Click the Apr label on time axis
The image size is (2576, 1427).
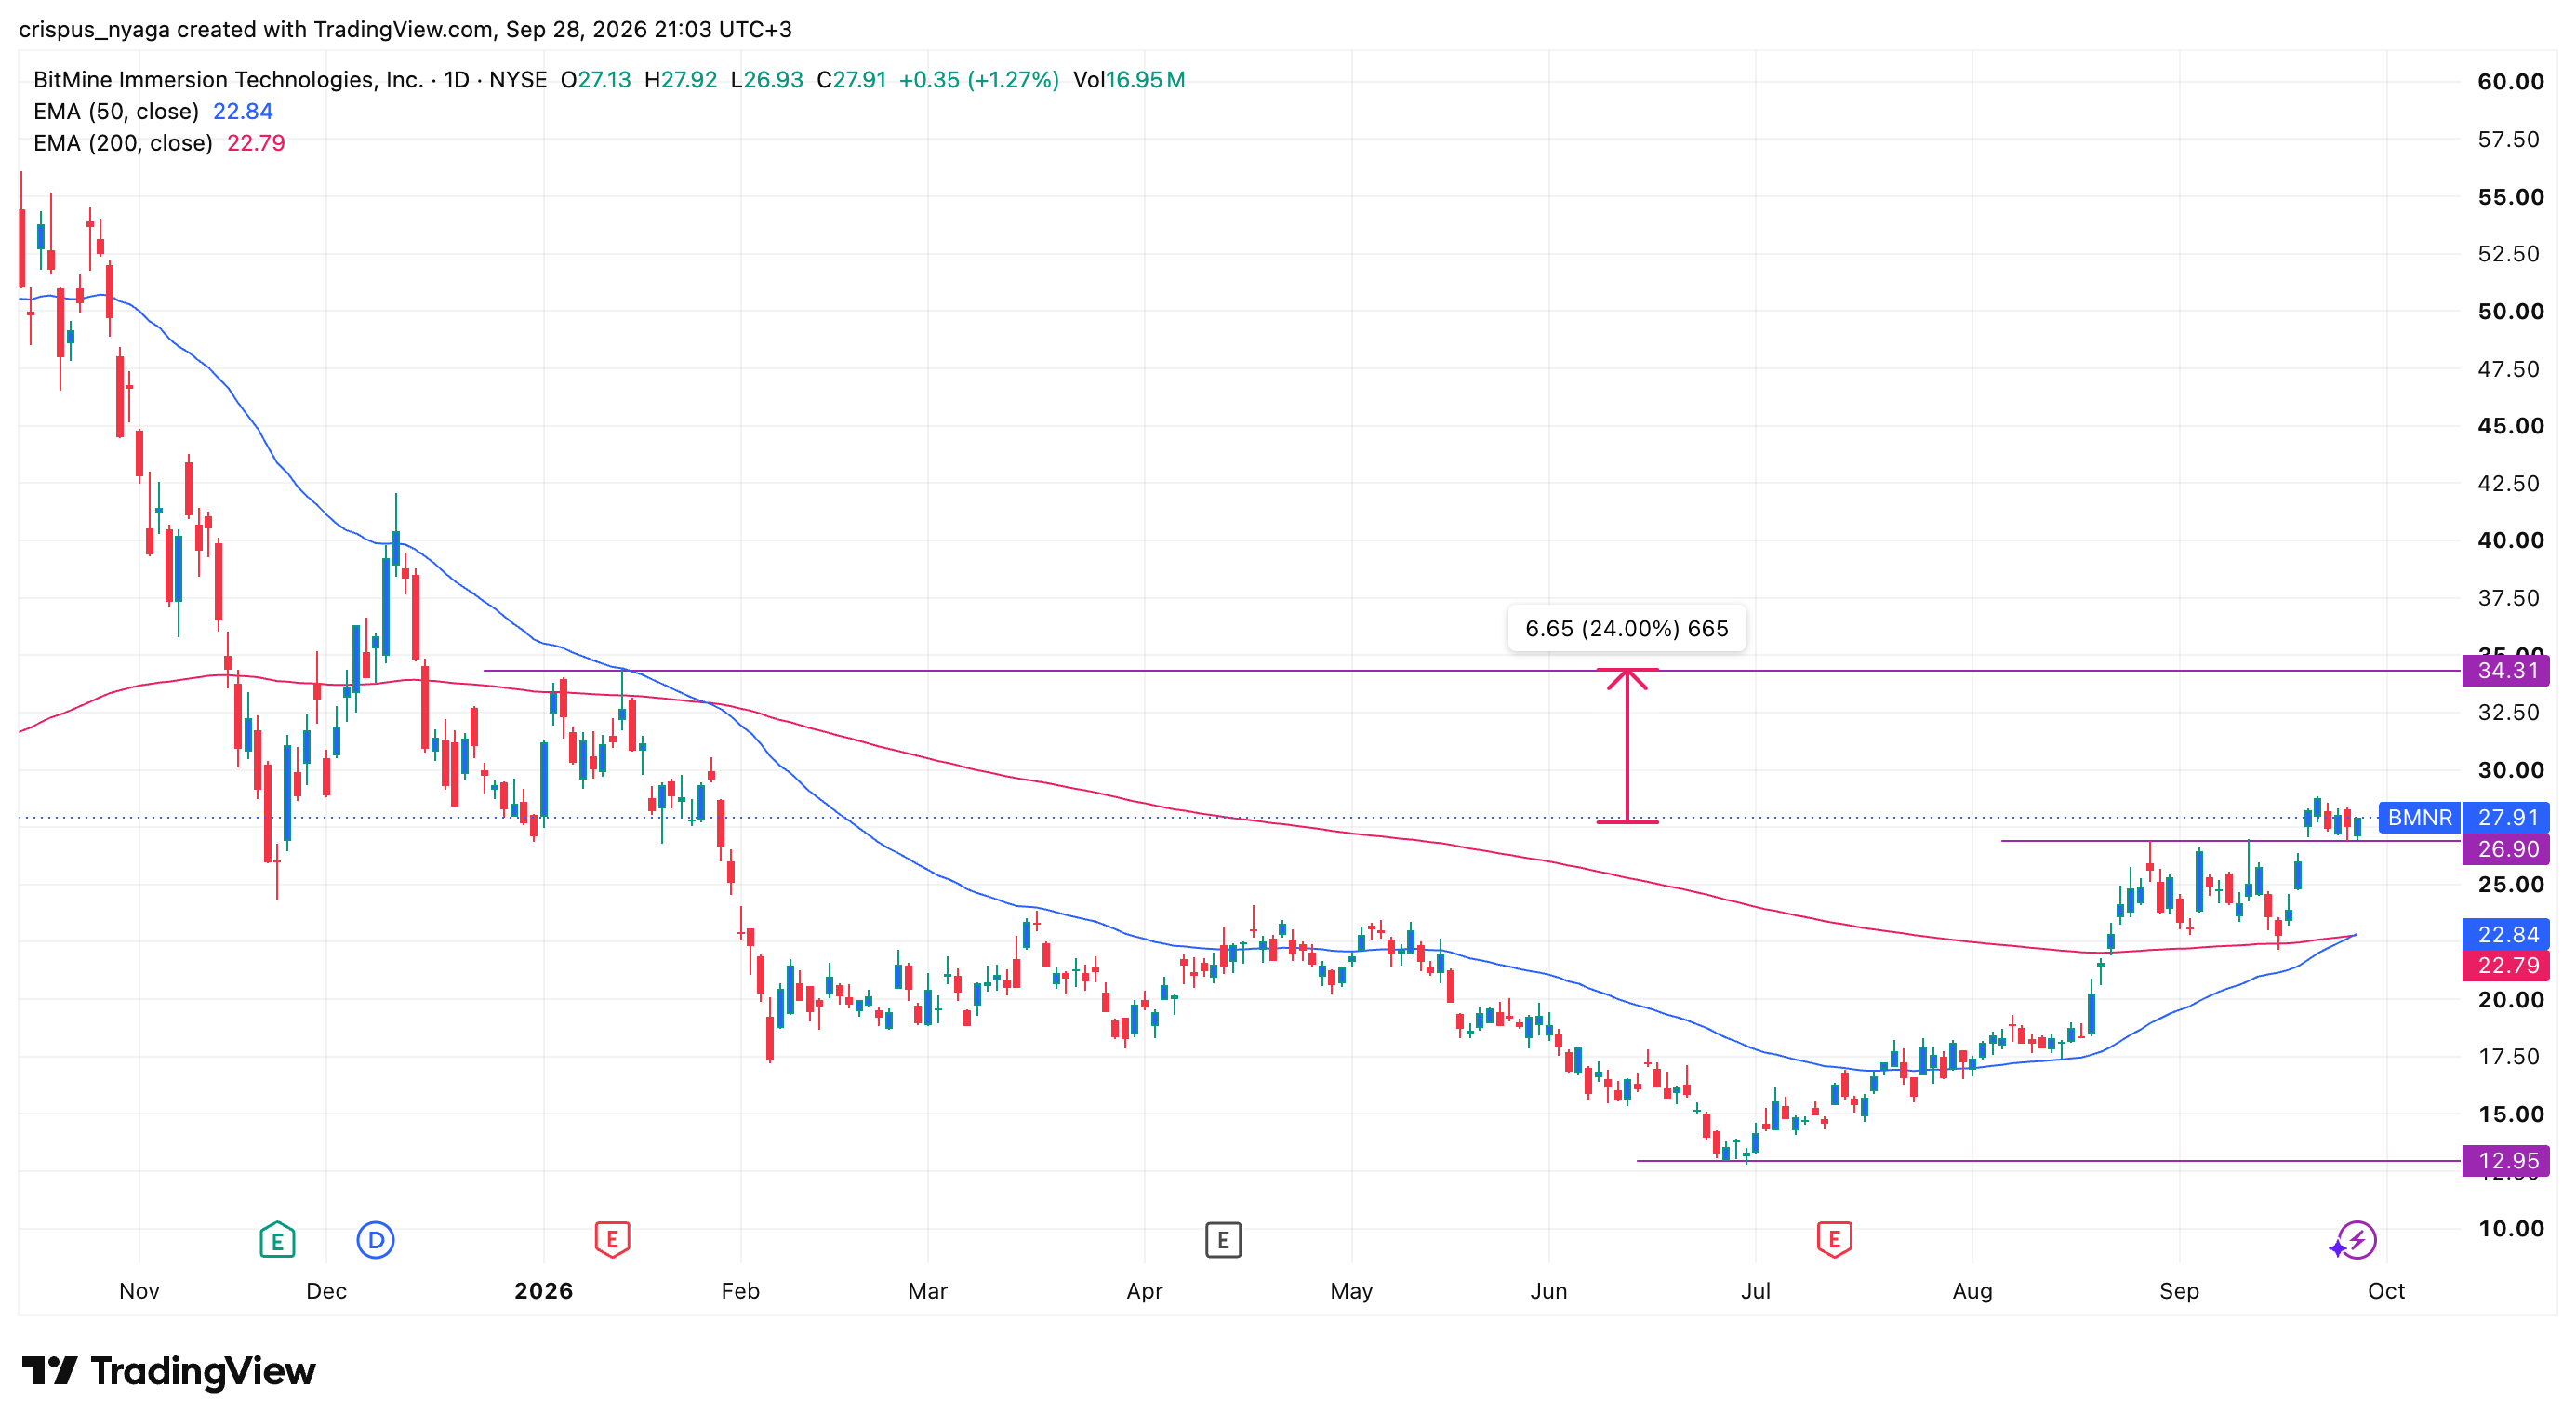(x=1144, y=1291)
